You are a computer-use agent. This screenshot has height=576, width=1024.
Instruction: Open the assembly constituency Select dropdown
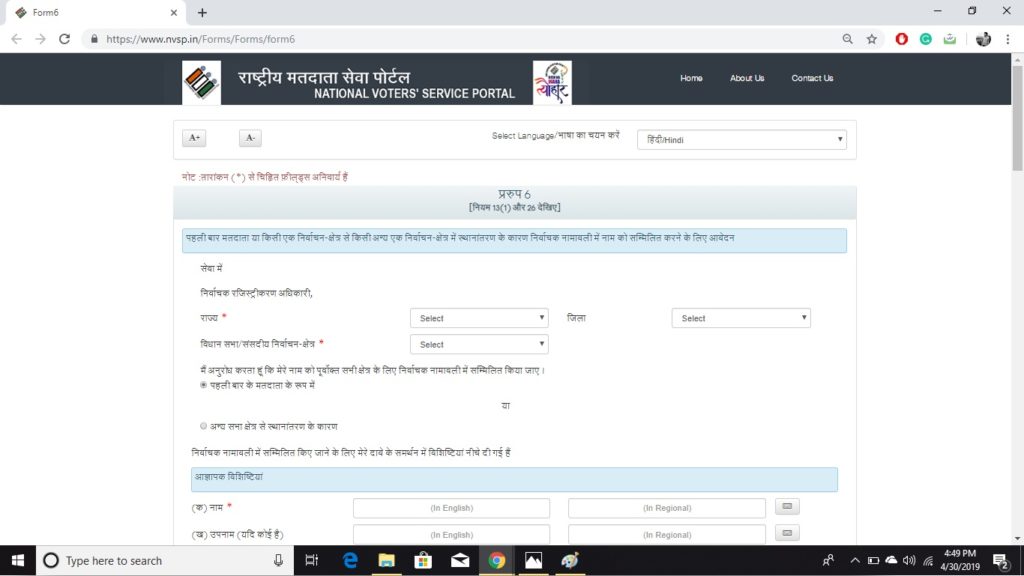coord(479,344)
